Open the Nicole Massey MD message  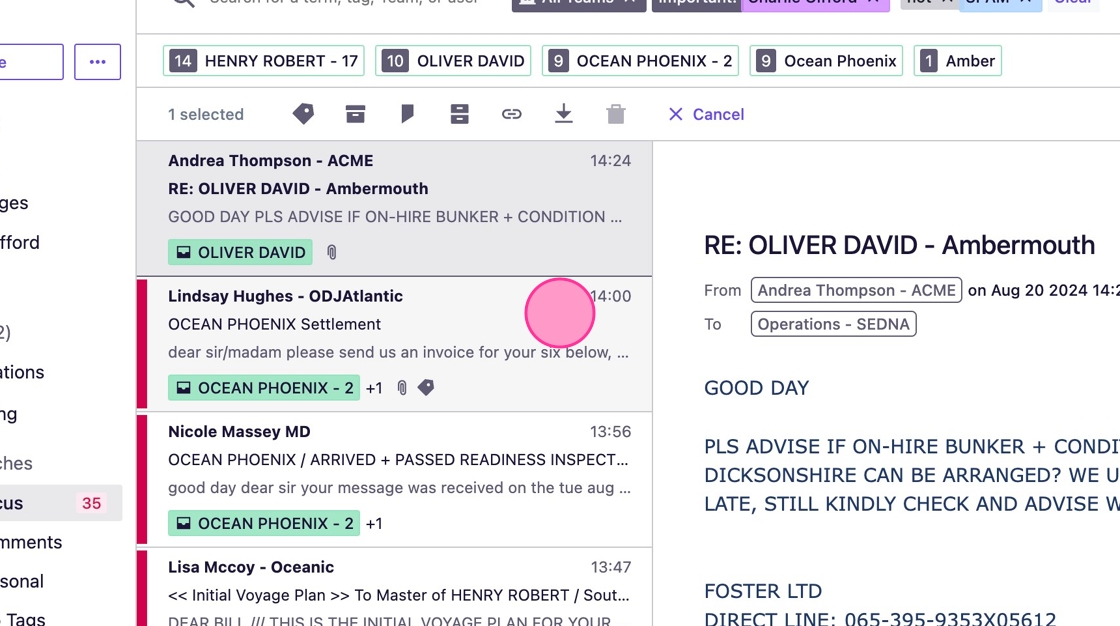click(394, 479)
